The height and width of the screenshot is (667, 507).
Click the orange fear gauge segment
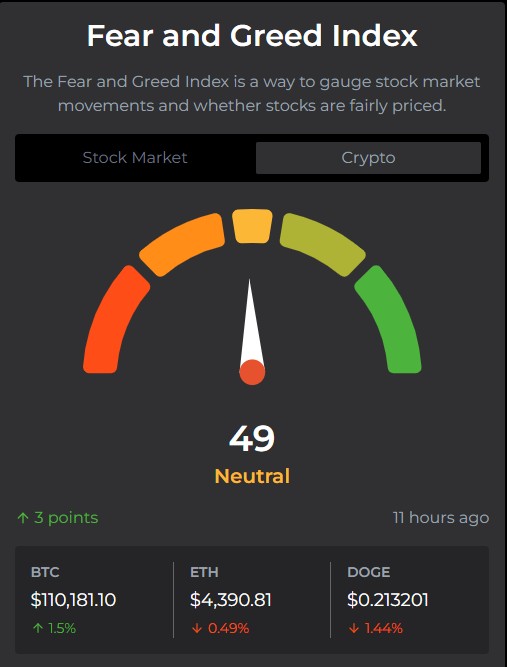coord(183,244)
